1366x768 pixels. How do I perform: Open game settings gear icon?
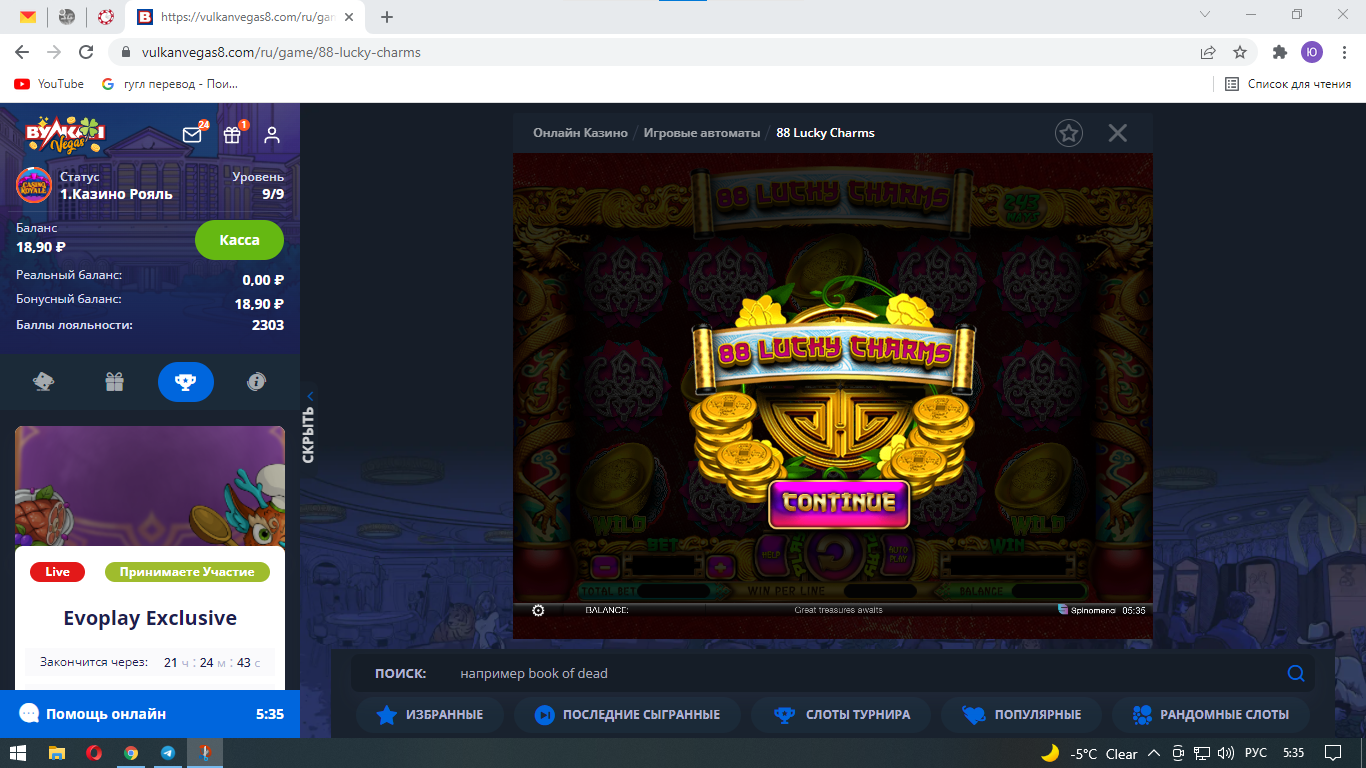538,610
